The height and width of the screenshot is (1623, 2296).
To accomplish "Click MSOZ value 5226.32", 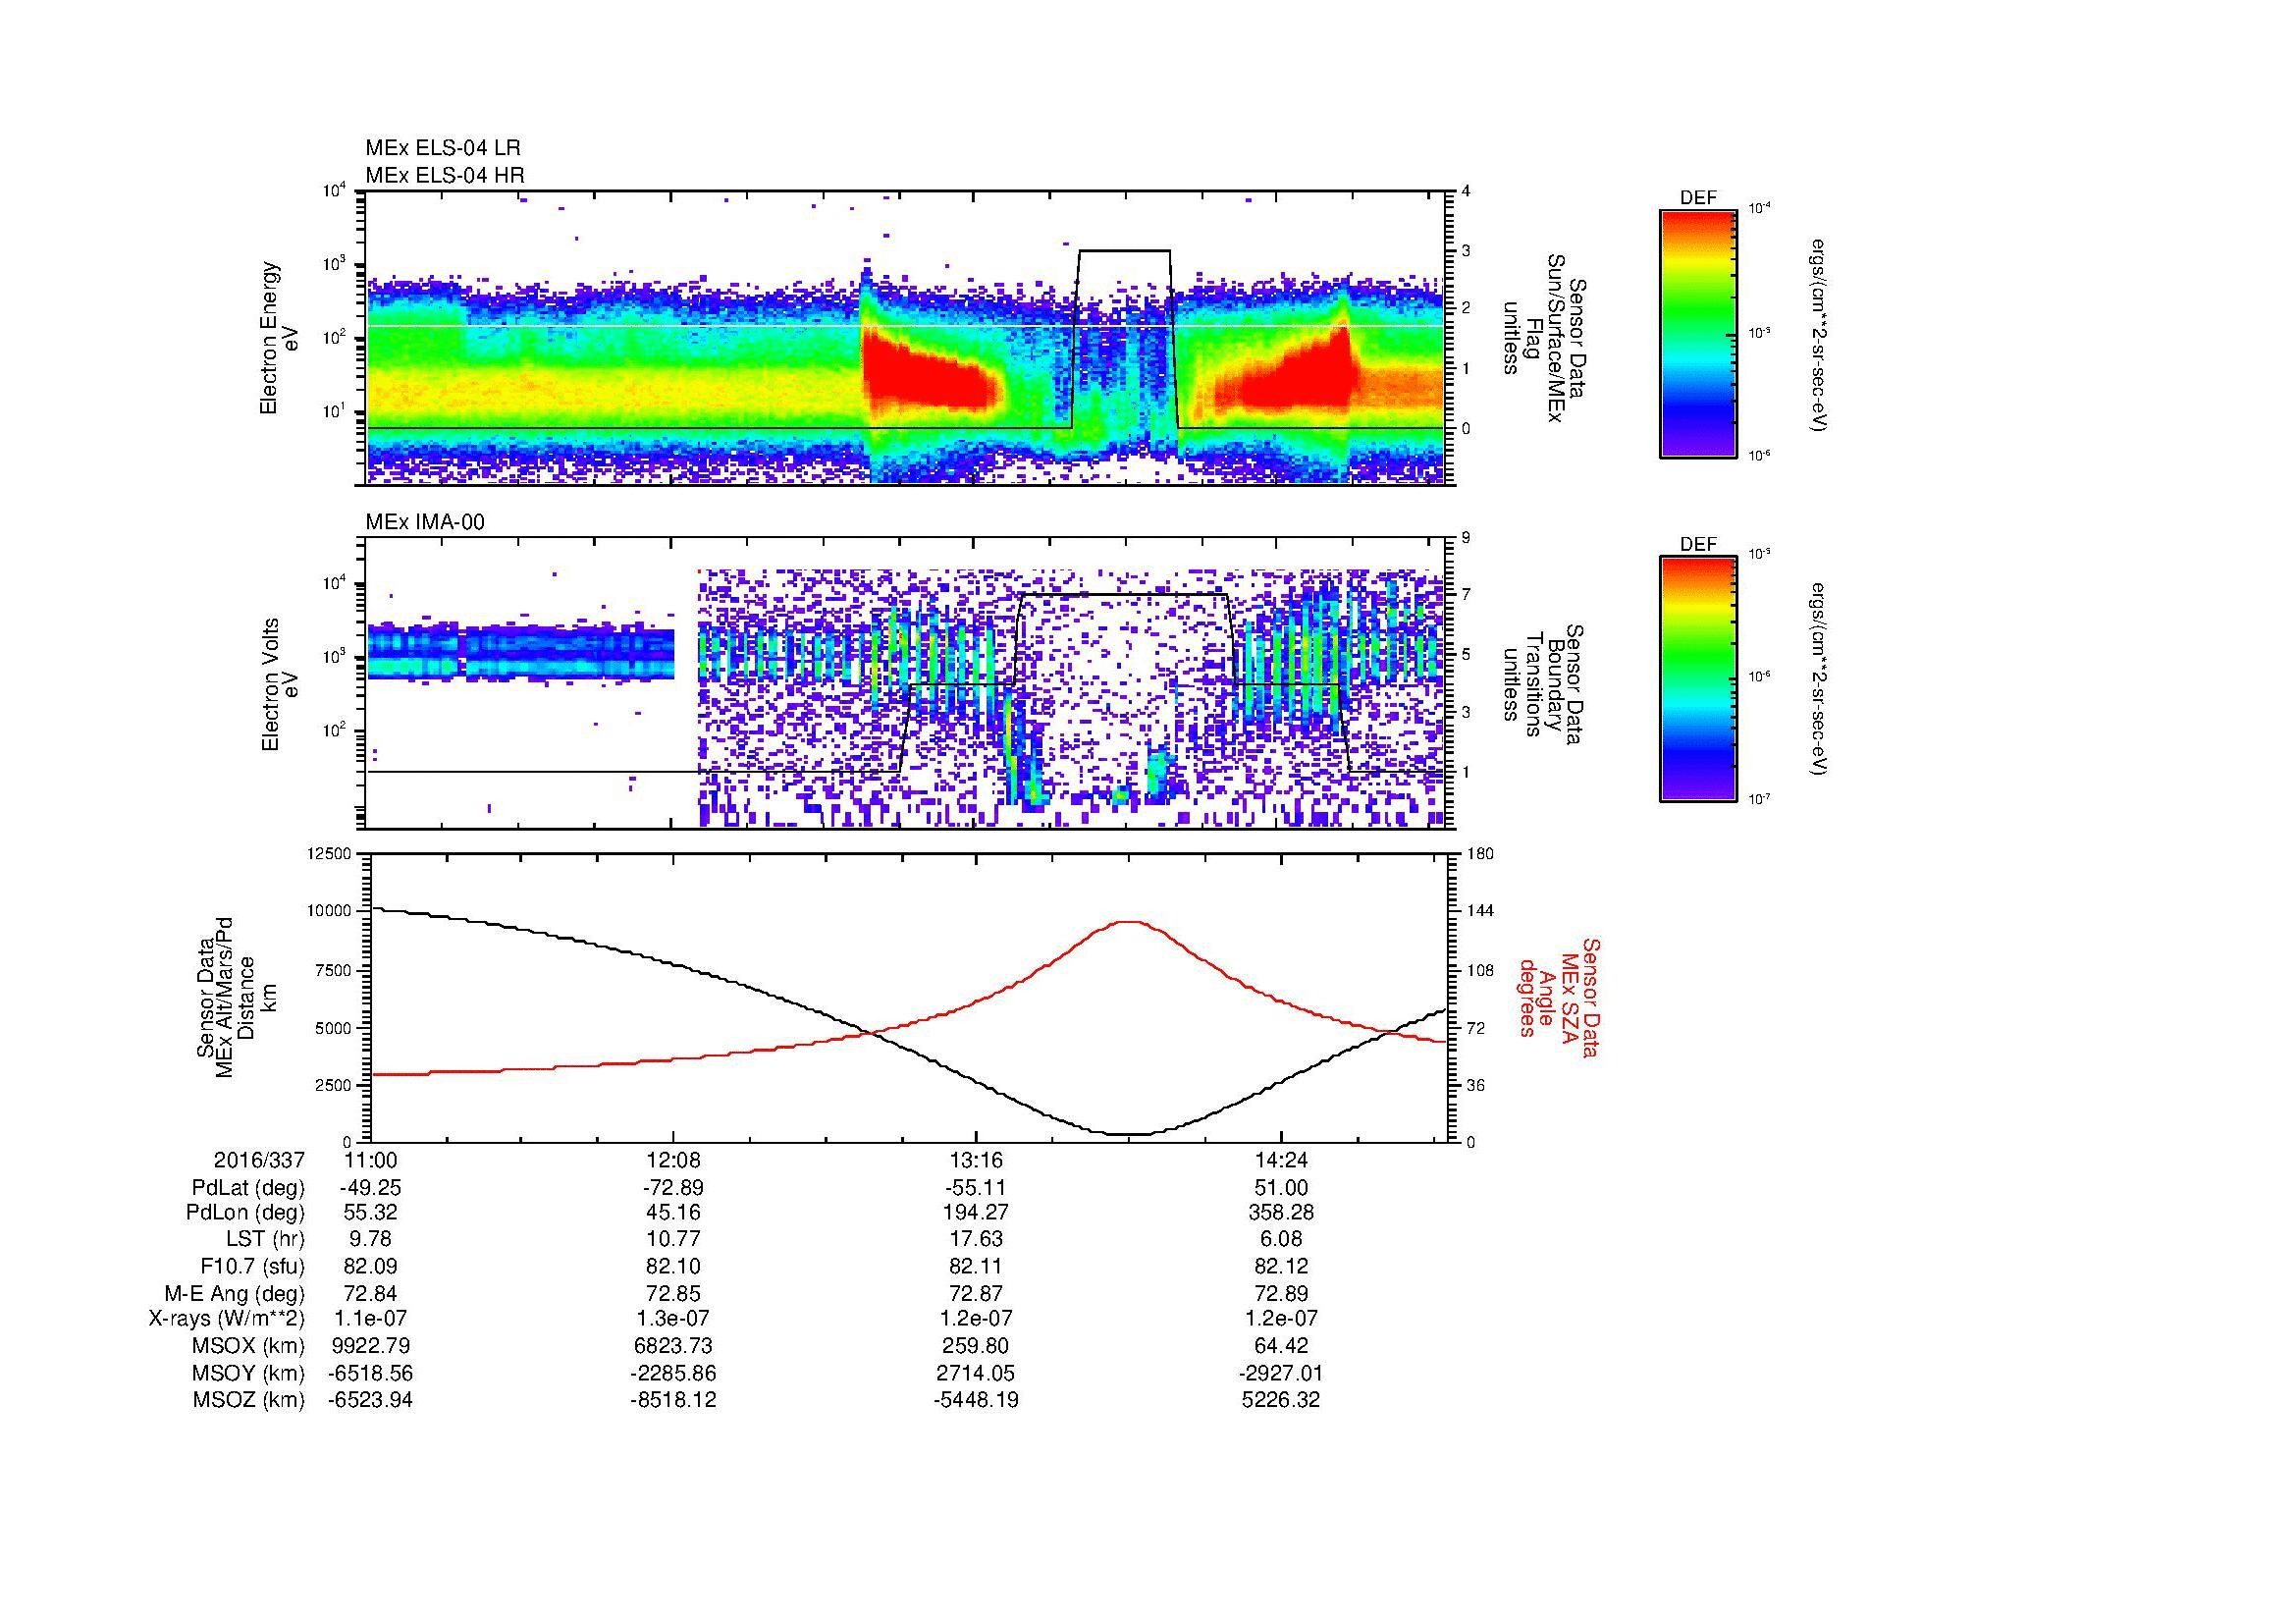I will [1281, 1400].
